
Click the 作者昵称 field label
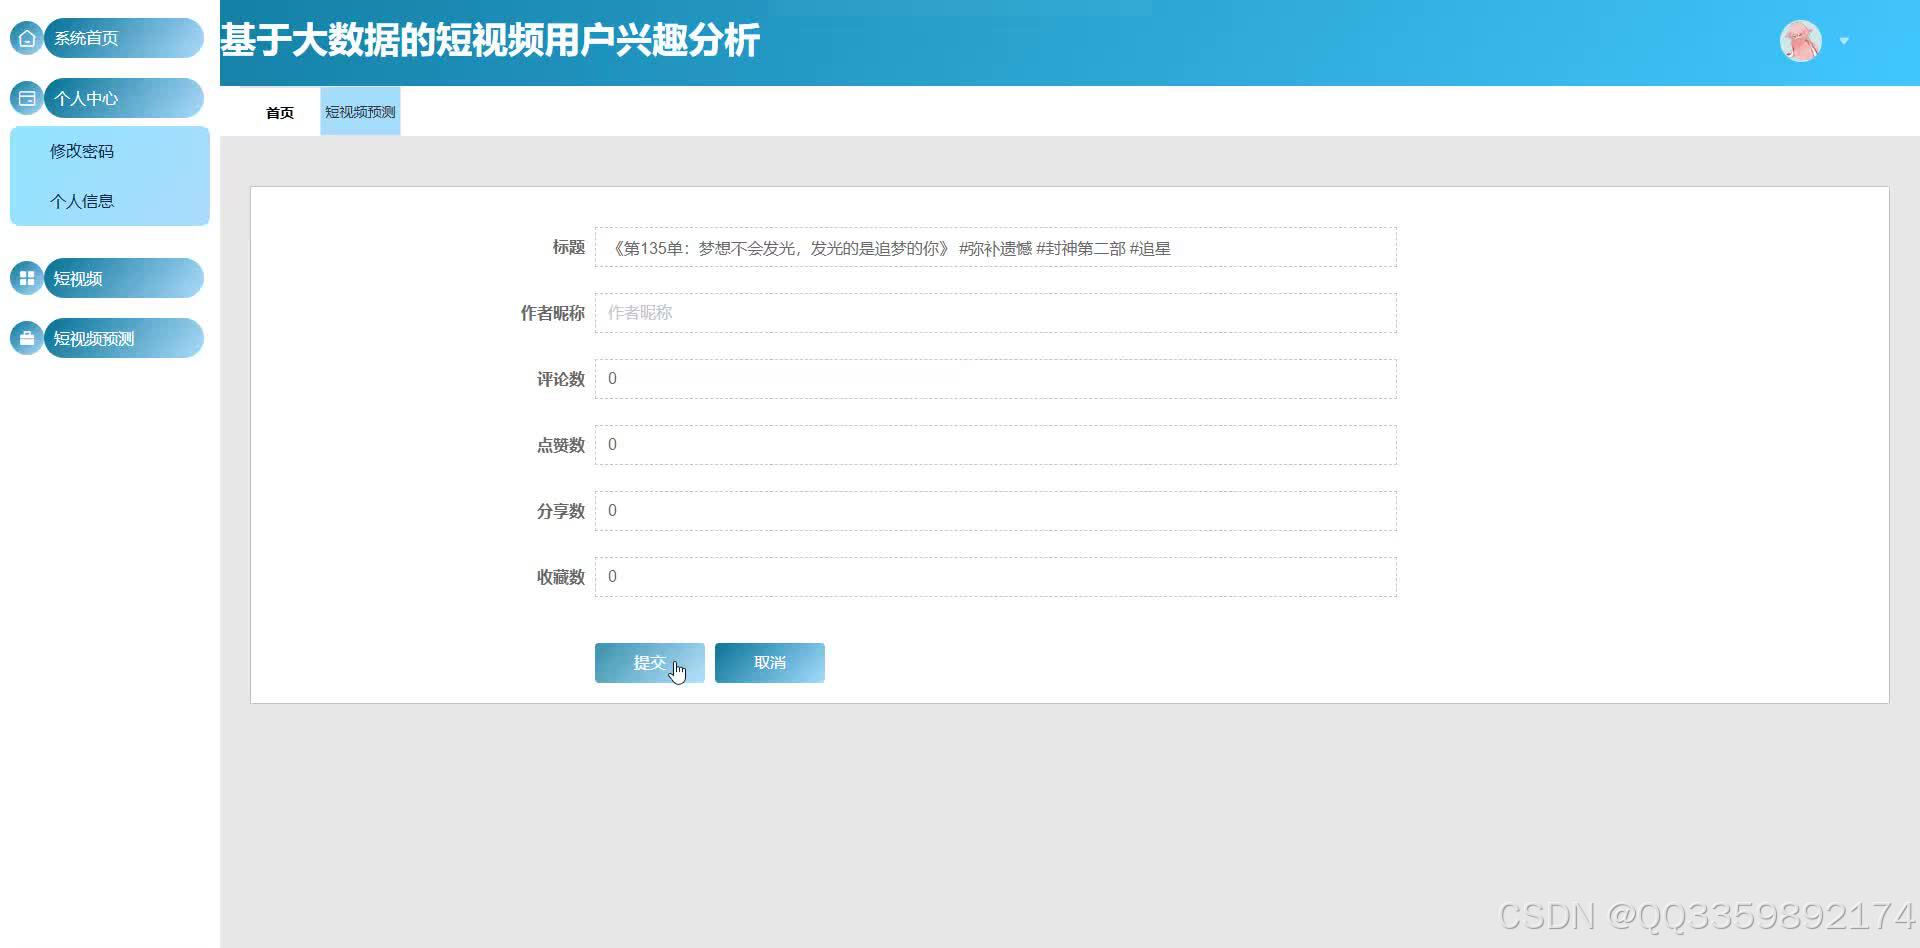[552, 313]
